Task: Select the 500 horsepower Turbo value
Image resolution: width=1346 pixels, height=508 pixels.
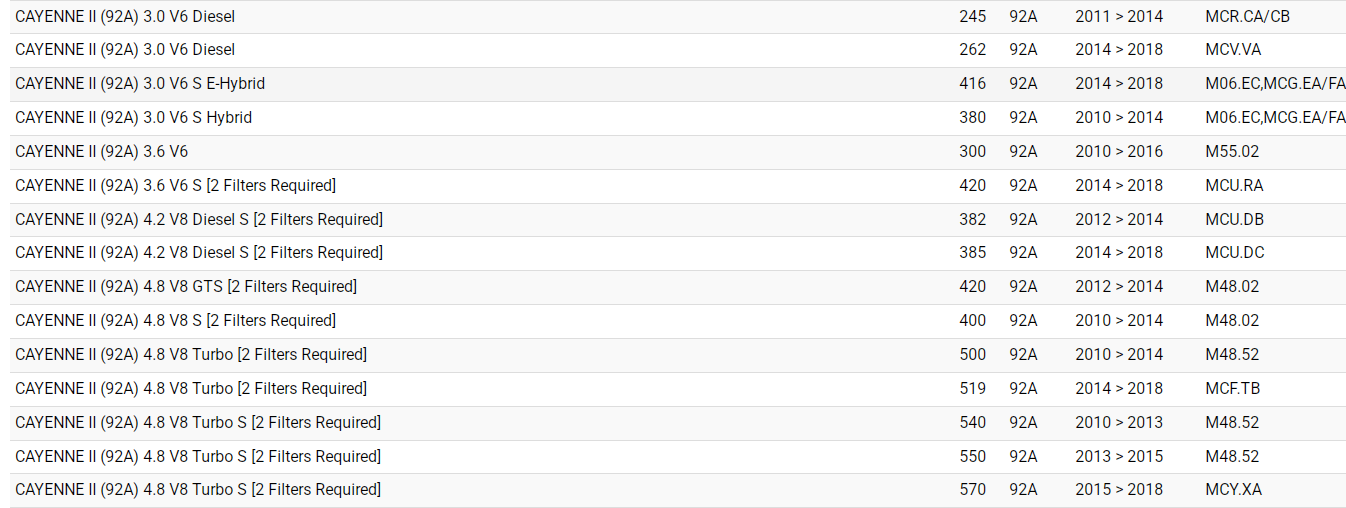Action: coord(972,355)
